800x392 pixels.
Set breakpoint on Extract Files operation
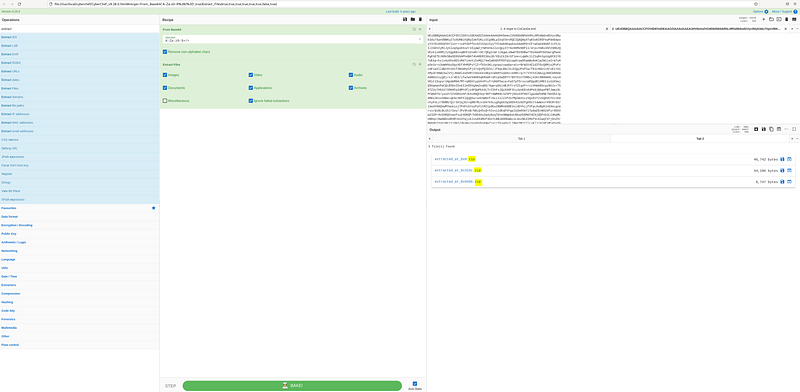pos(420,65)
